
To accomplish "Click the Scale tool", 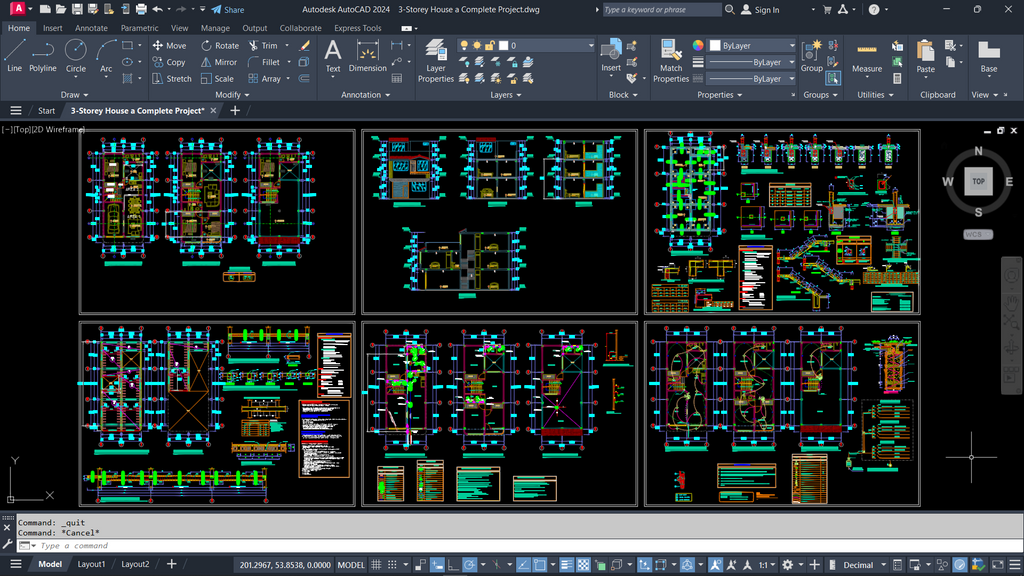I will pos(217,78).
